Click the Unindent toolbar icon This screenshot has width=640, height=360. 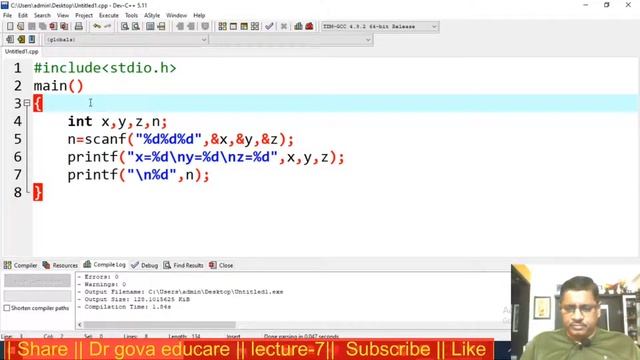click(x=191, y=27)
